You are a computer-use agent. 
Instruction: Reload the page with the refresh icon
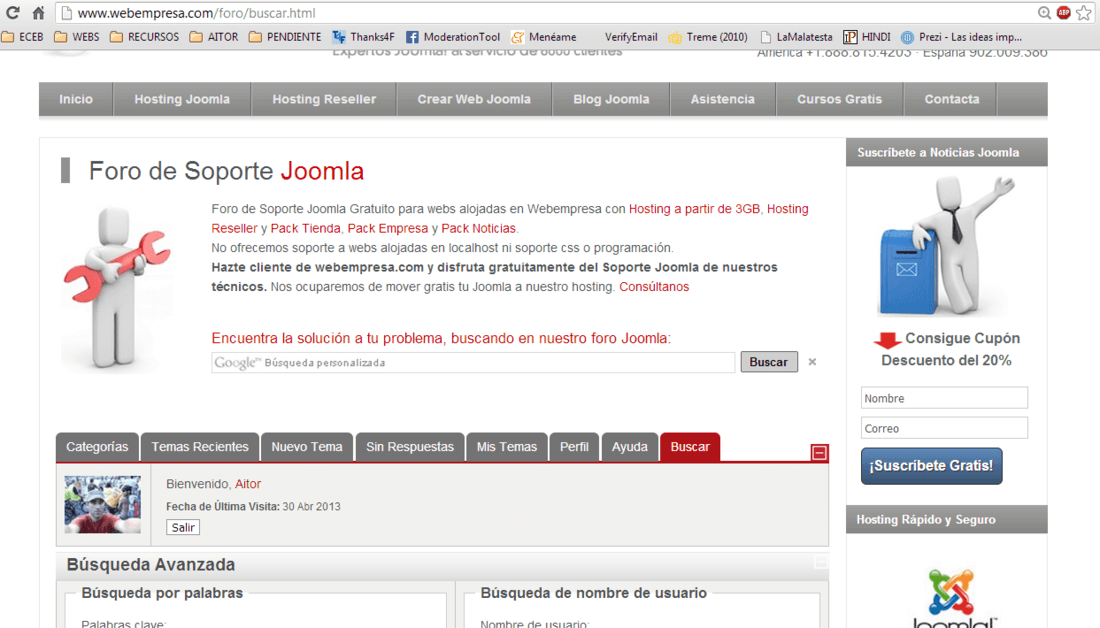pos(13,13)
